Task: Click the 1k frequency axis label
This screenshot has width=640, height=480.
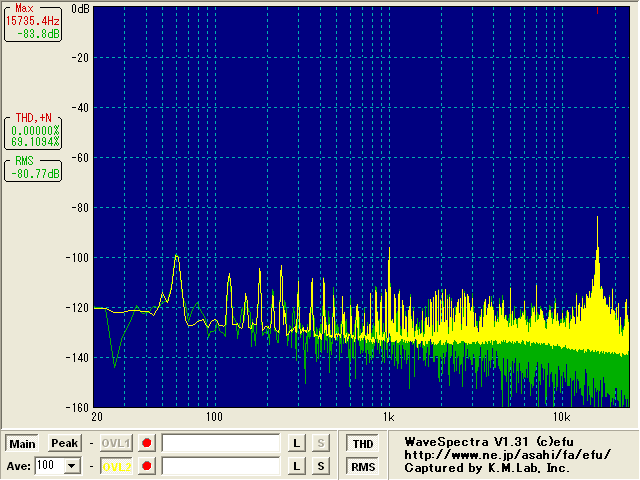Action: tap(389, 417)
